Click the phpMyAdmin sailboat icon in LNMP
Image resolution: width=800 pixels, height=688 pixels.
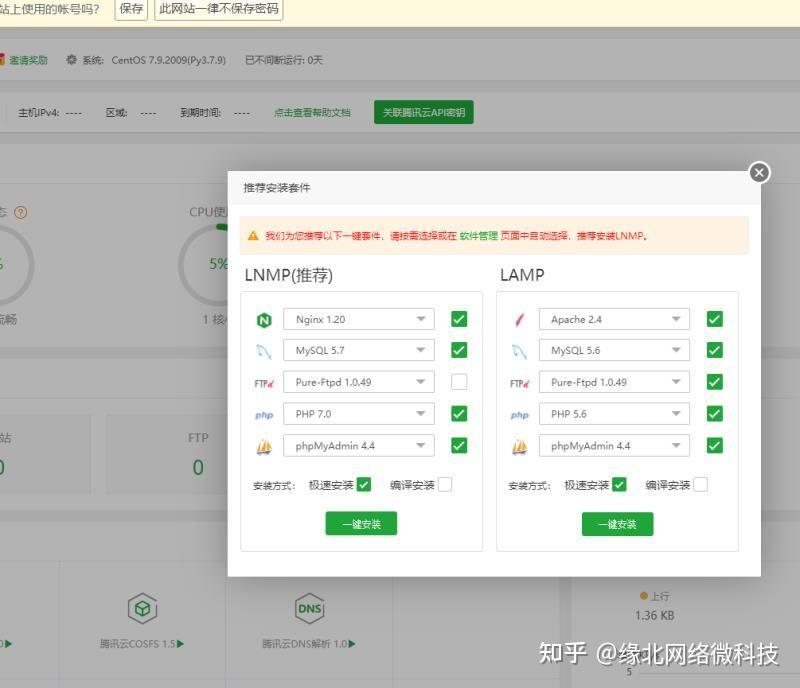[264, 447]
